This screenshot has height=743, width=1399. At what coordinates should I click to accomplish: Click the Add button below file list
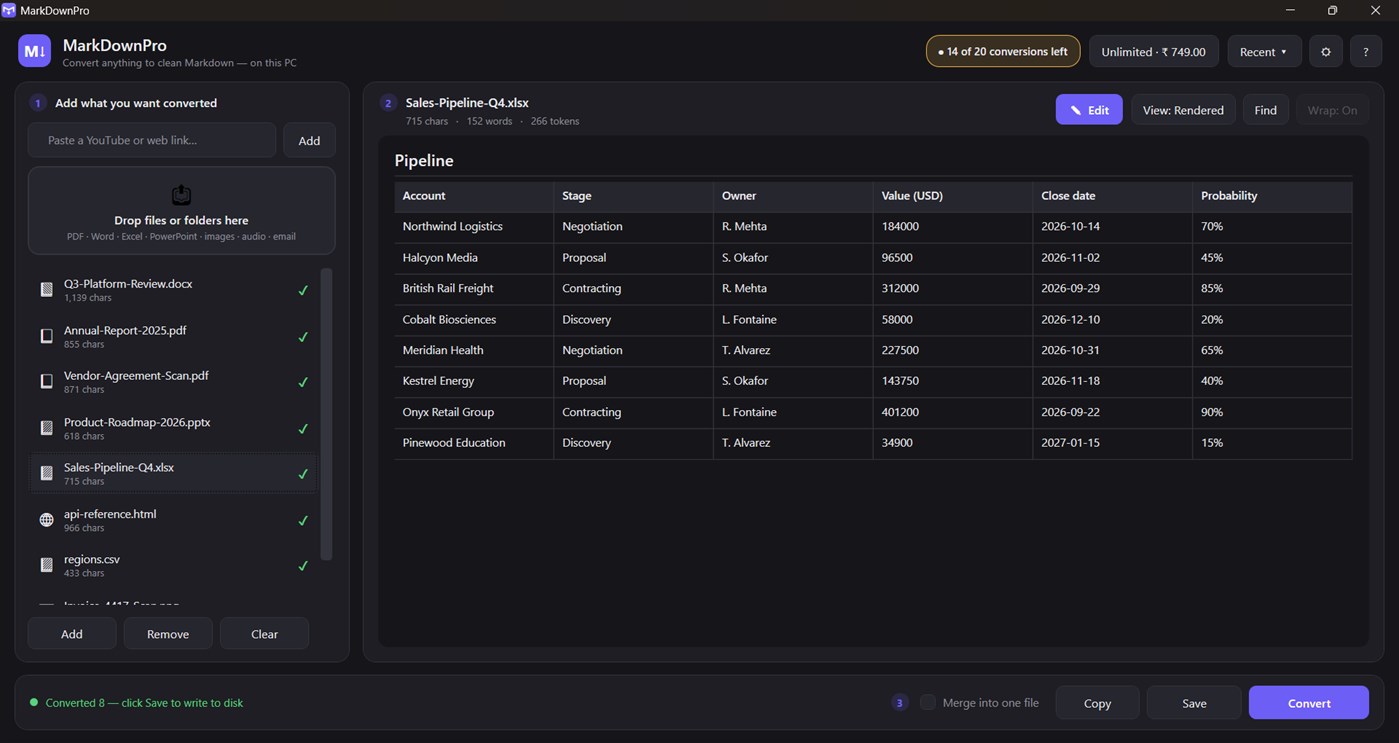click(72, 634)
